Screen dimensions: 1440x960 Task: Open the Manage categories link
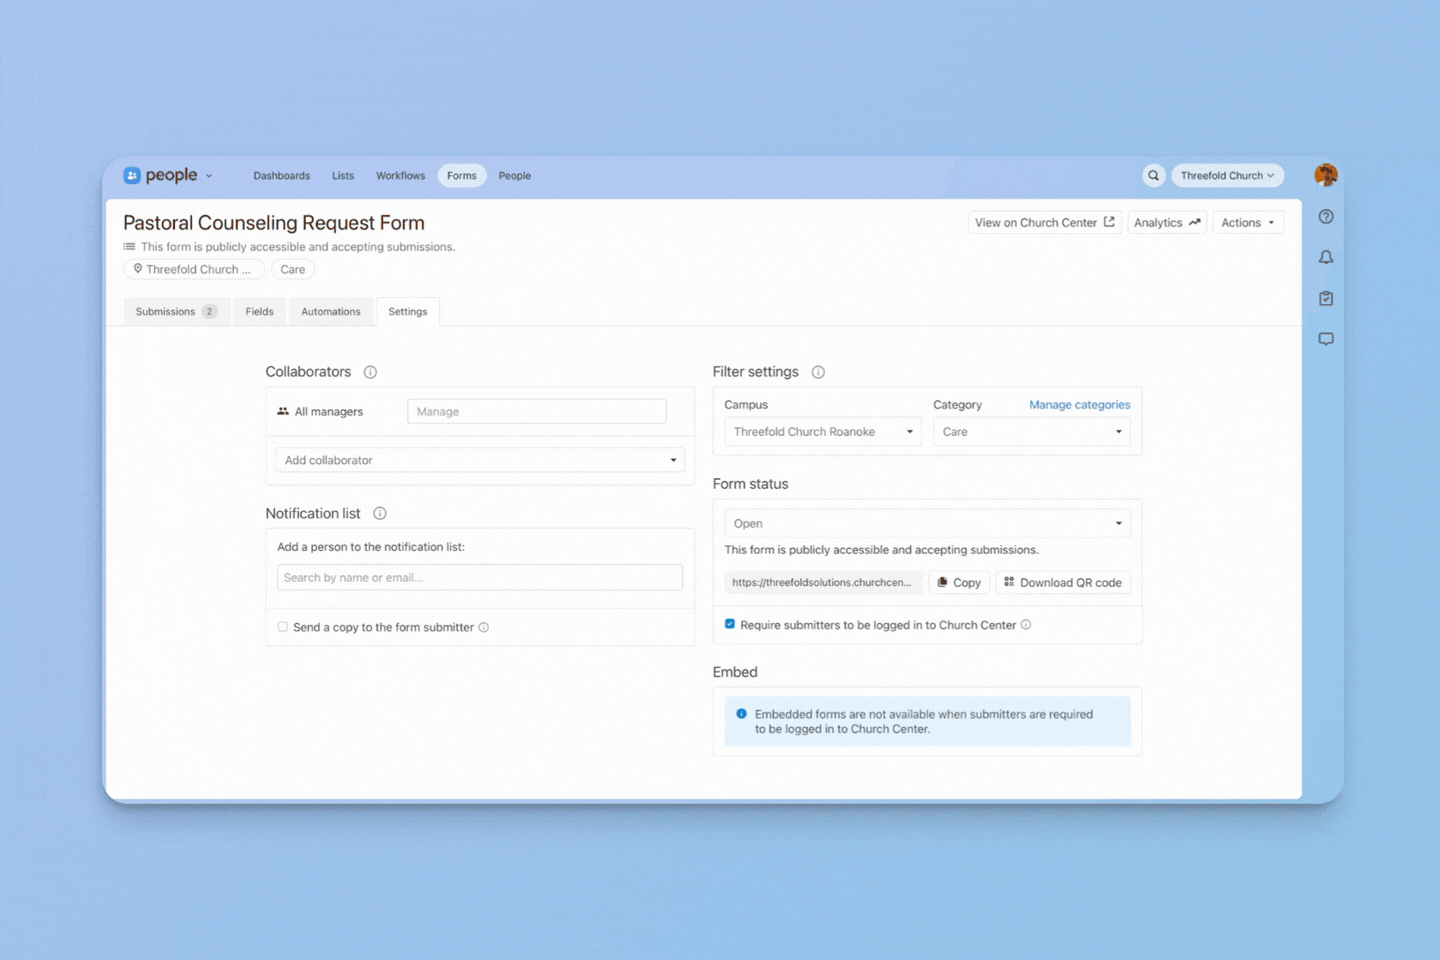(1080, 405)
